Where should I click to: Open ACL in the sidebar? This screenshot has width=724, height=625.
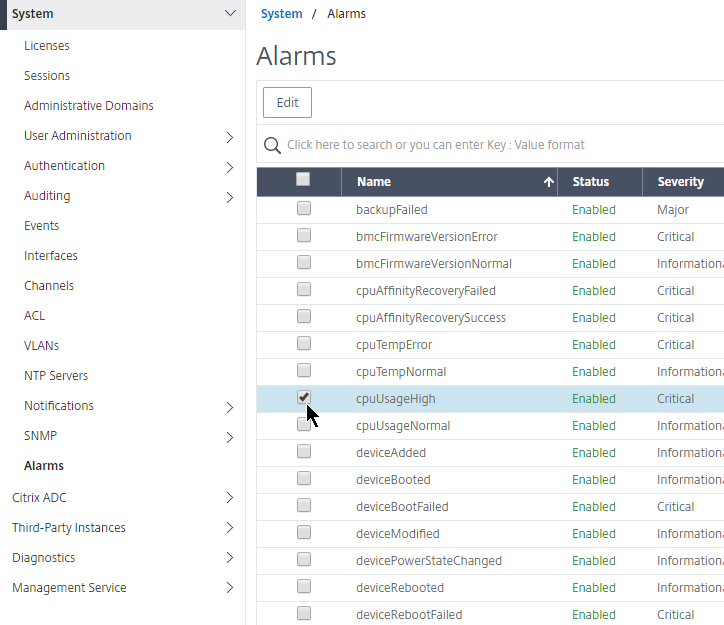click(35, 316)
